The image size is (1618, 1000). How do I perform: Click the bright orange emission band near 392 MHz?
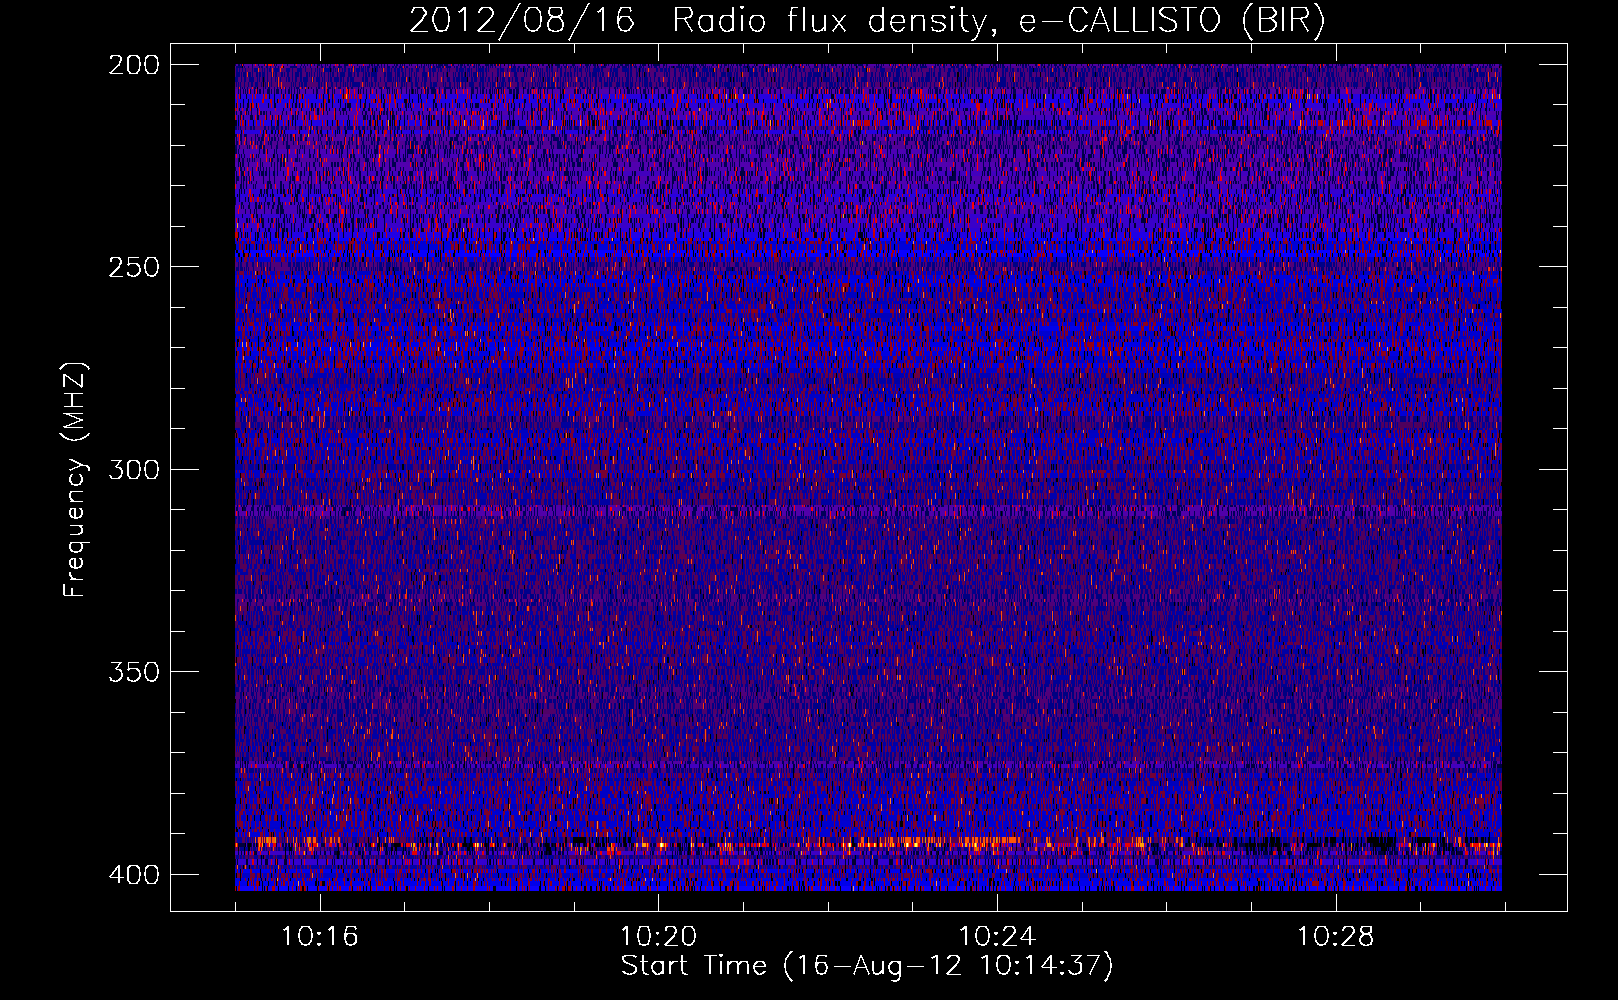coord(868,843)
